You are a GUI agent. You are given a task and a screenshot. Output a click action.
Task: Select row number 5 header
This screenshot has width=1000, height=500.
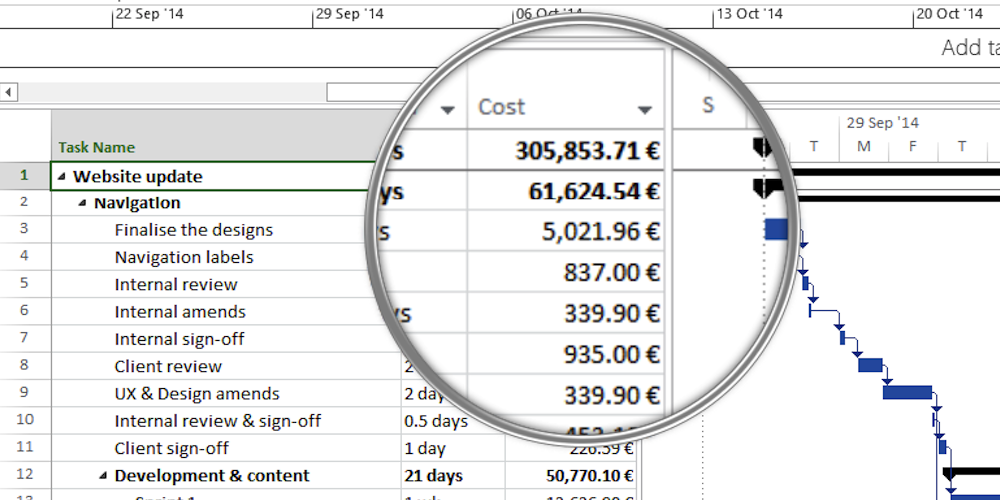point(25,284)
